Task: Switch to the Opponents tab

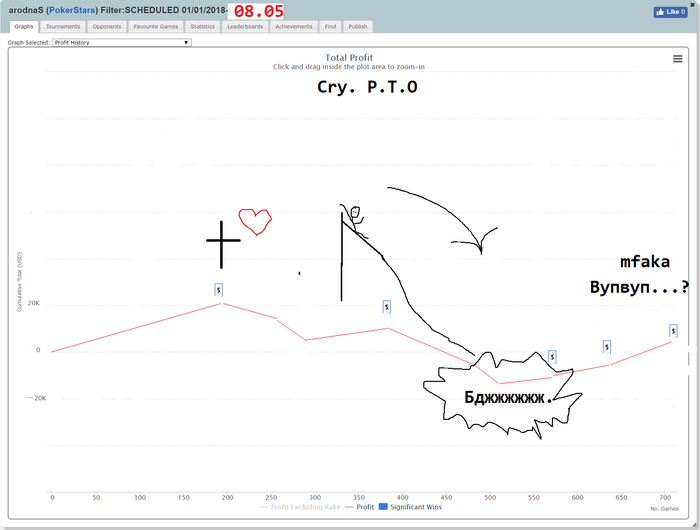Action: 107,27
